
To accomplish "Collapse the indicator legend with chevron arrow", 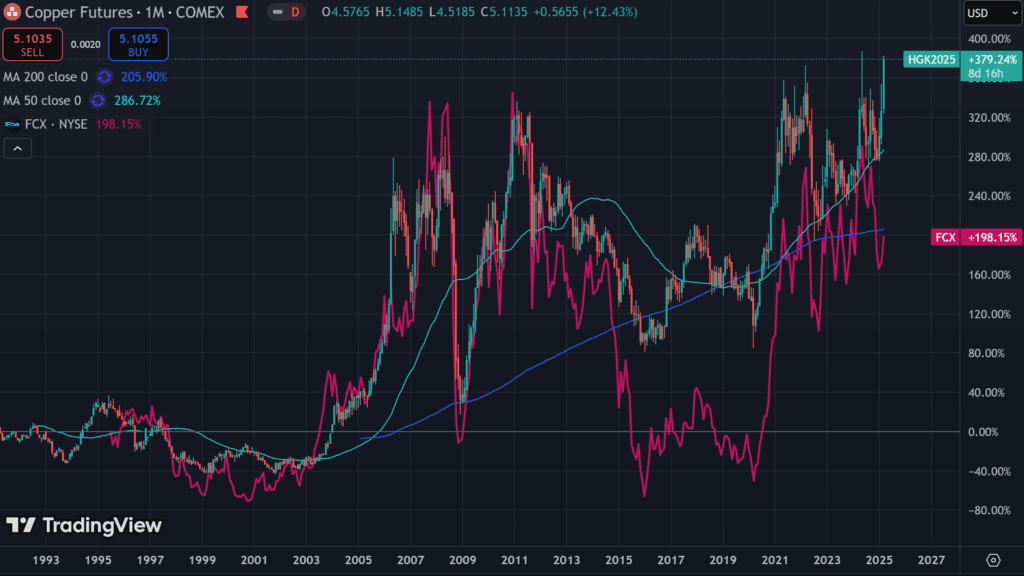I will [x=18, y=149].
